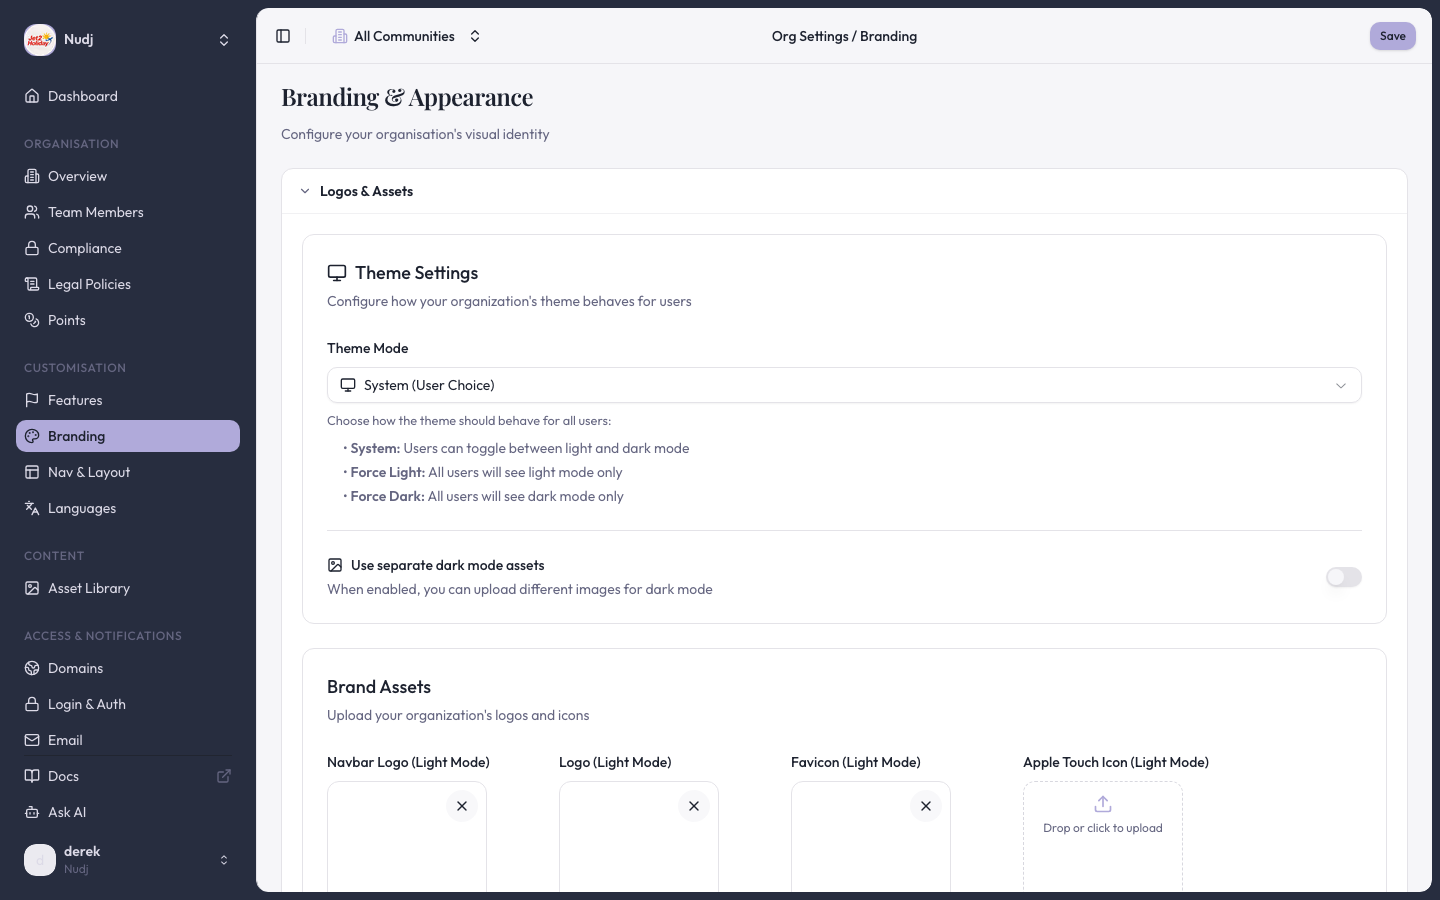Enable separate dark mode assets switch
Viewport: 1440px width, 900px height.
(1343, 577)
